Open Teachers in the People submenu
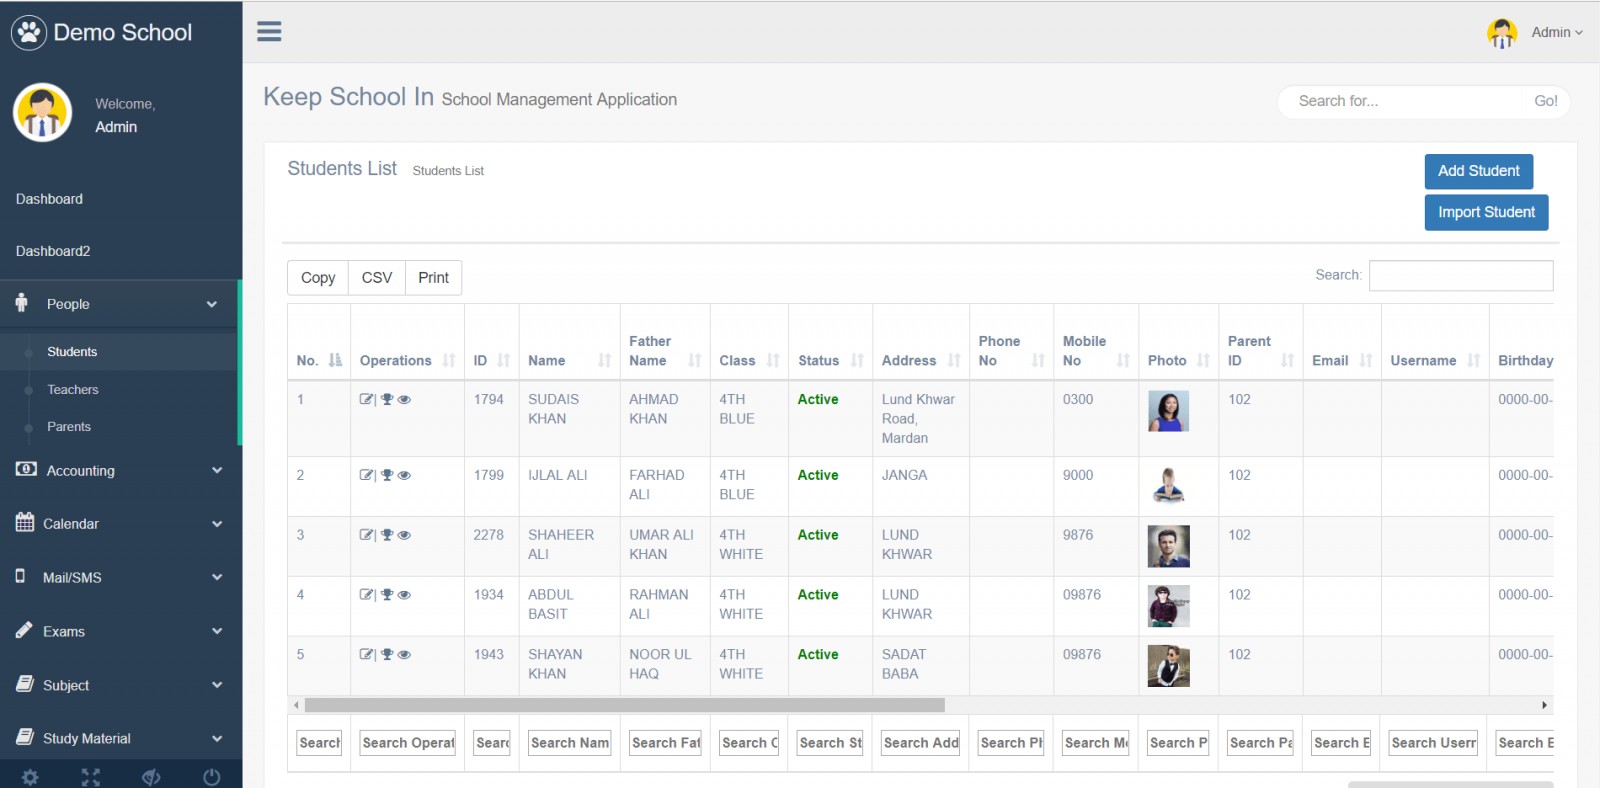The image size is (1600, 788). (x=73, y=390)
